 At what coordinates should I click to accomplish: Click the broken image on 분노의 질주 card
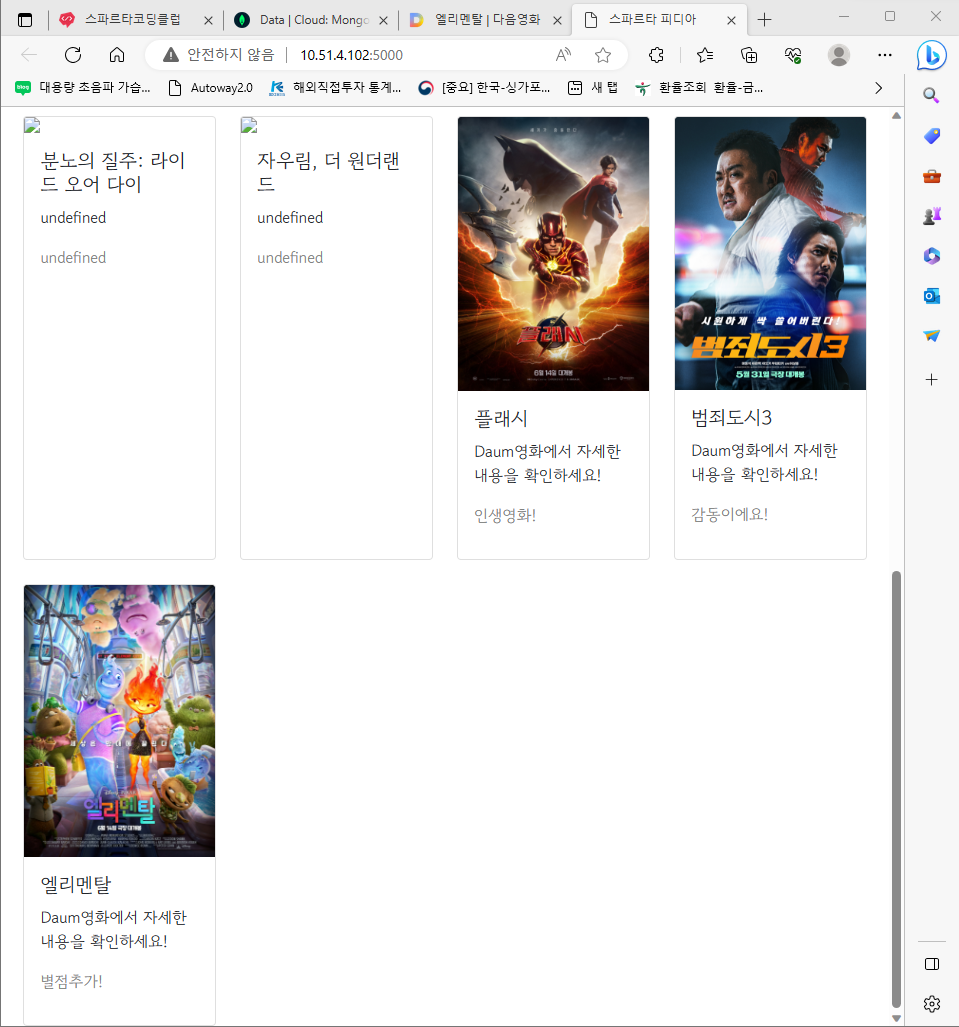pos(32,125)
